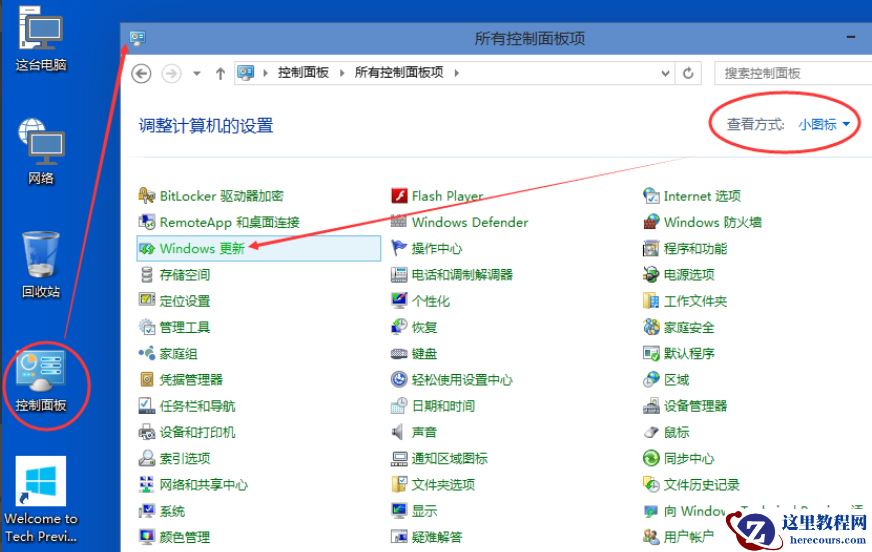This screenshot has width=872, height=552.
Task: Open 设备和打印机 icon
Action: click(x=147, y=432)
